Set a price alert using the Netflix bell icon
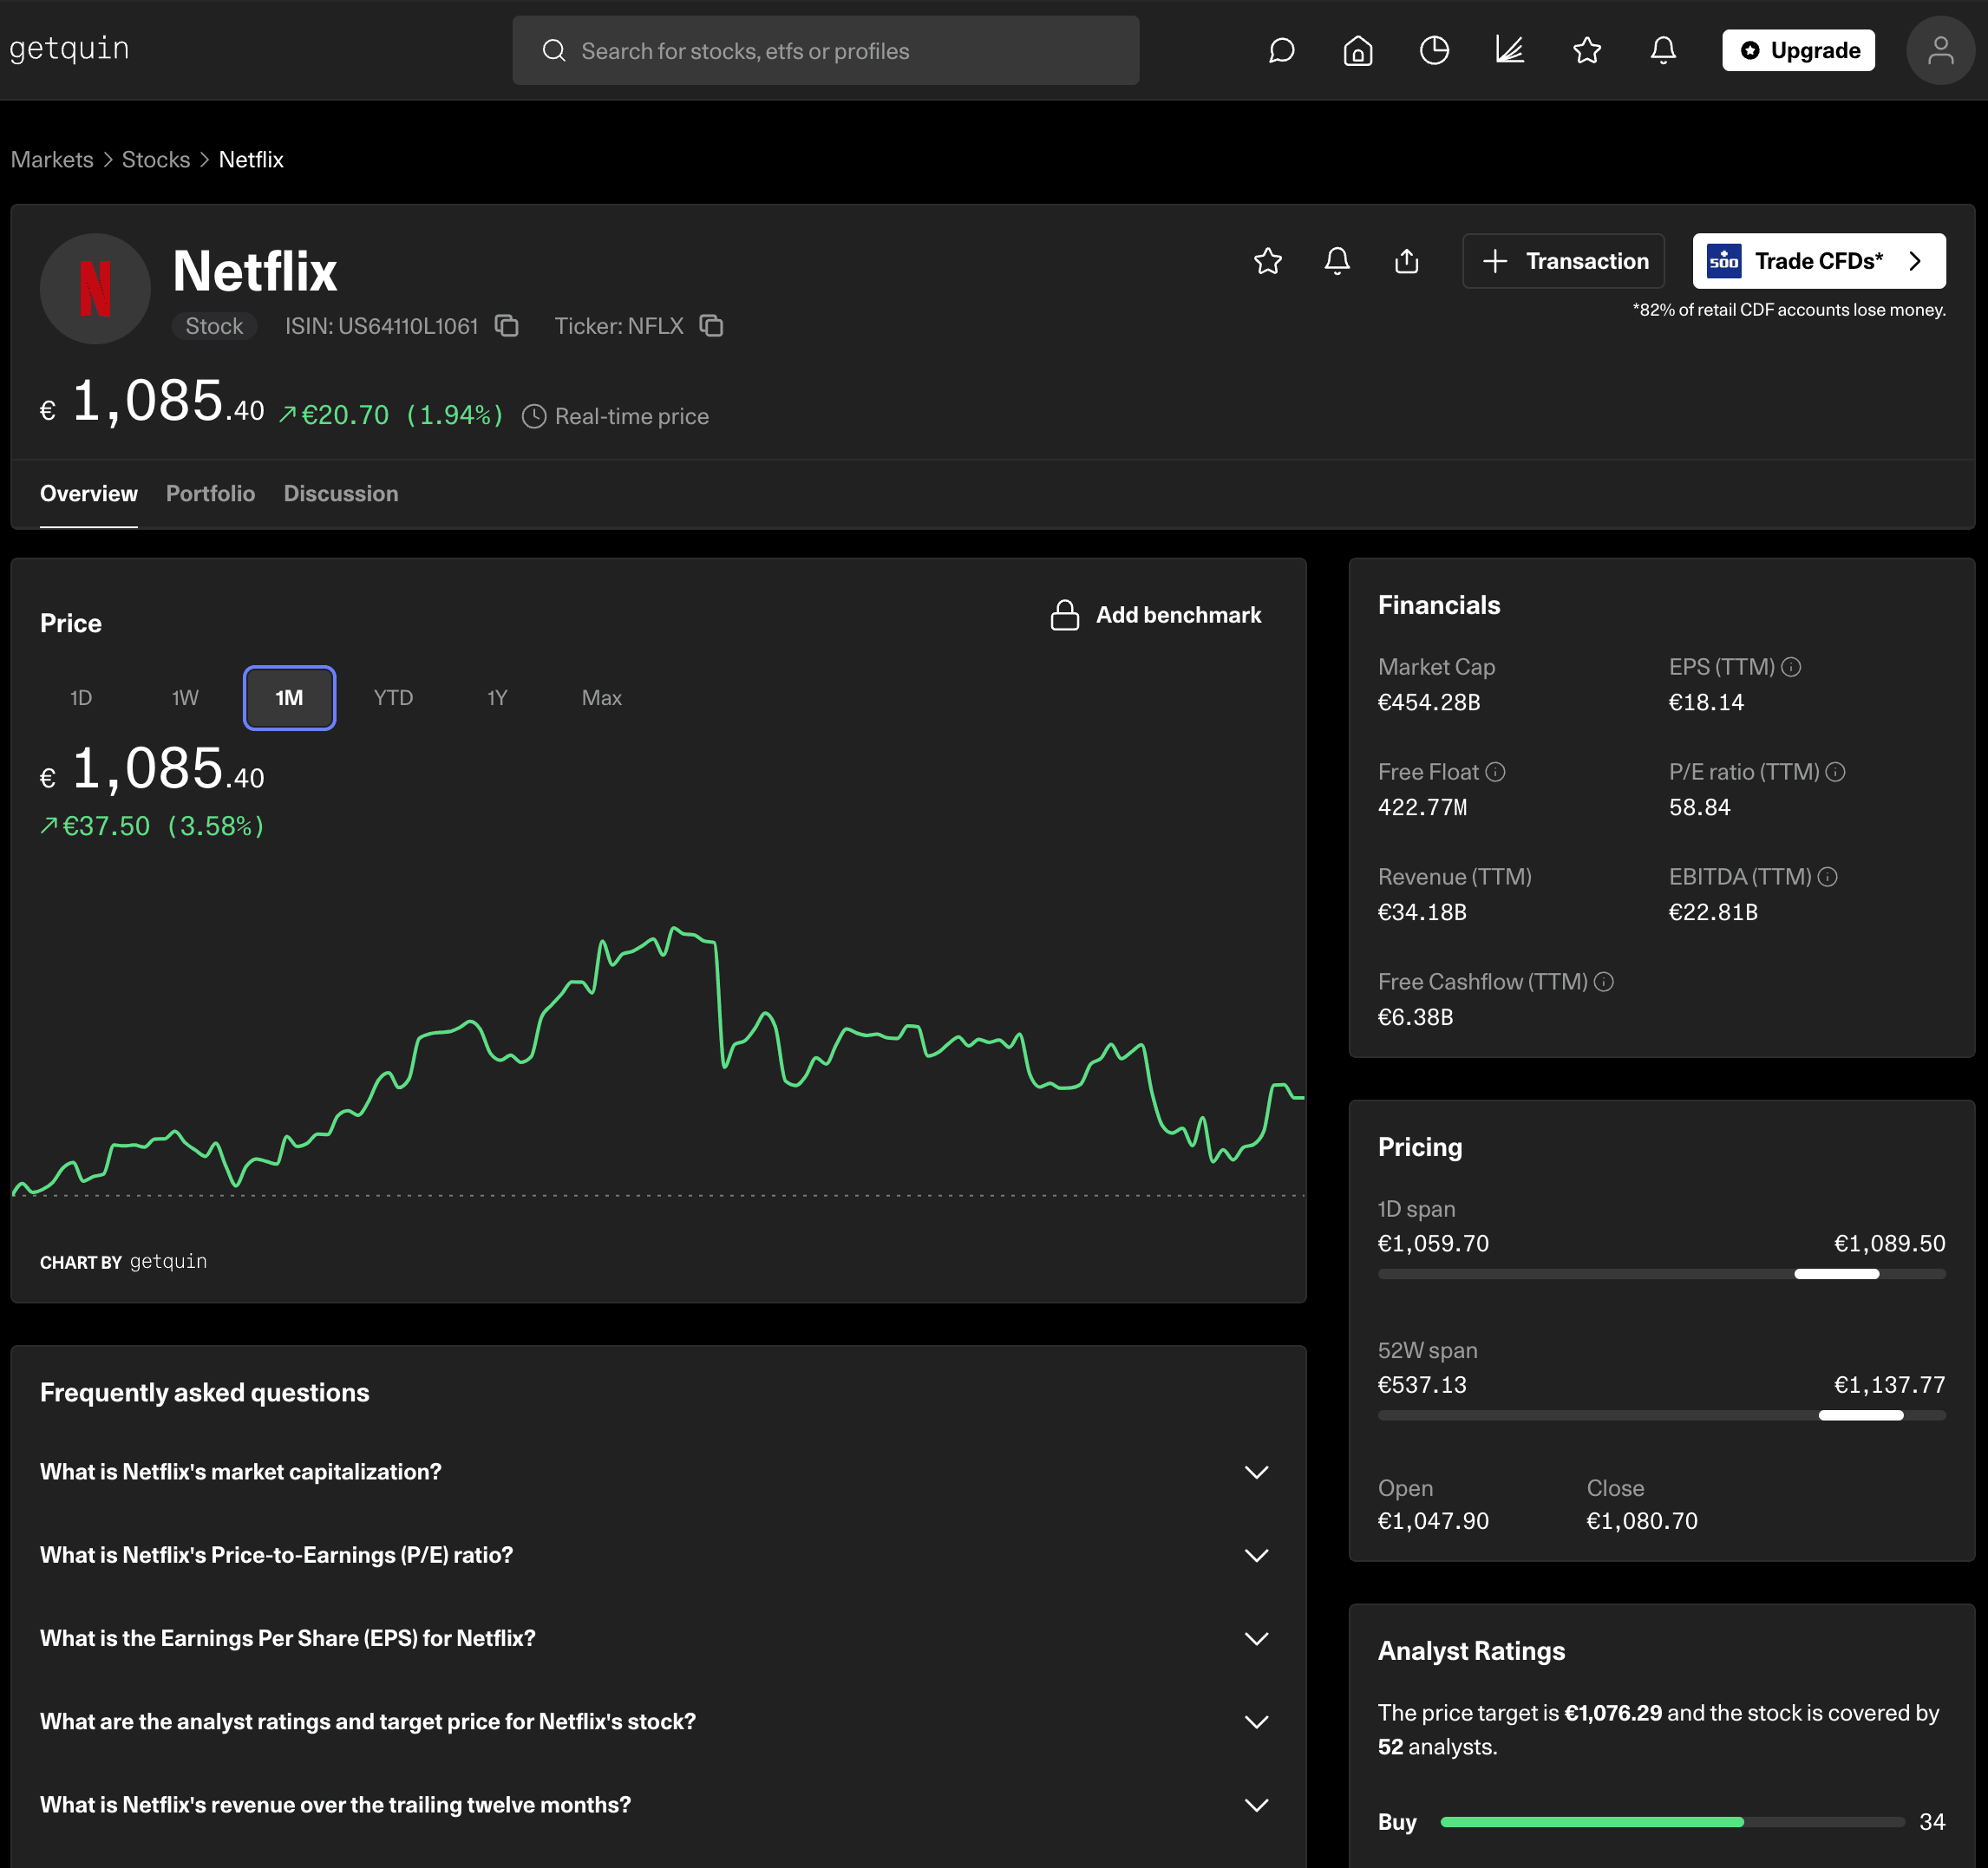This screenshot has height=1868, width=1988. tap(1337, 261)
